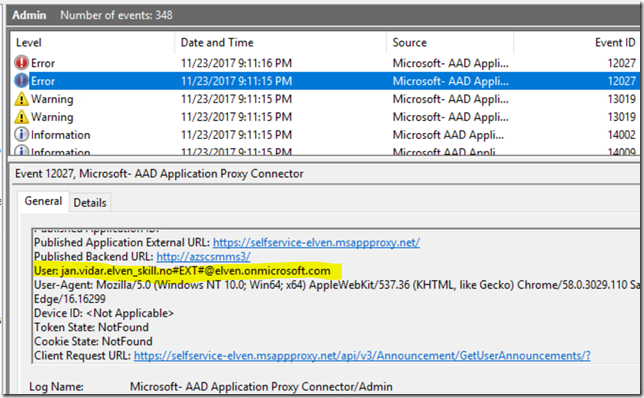Viewport: 644px width, 398px height.
Task: Select the General tab
Action: tap(43, 201)
